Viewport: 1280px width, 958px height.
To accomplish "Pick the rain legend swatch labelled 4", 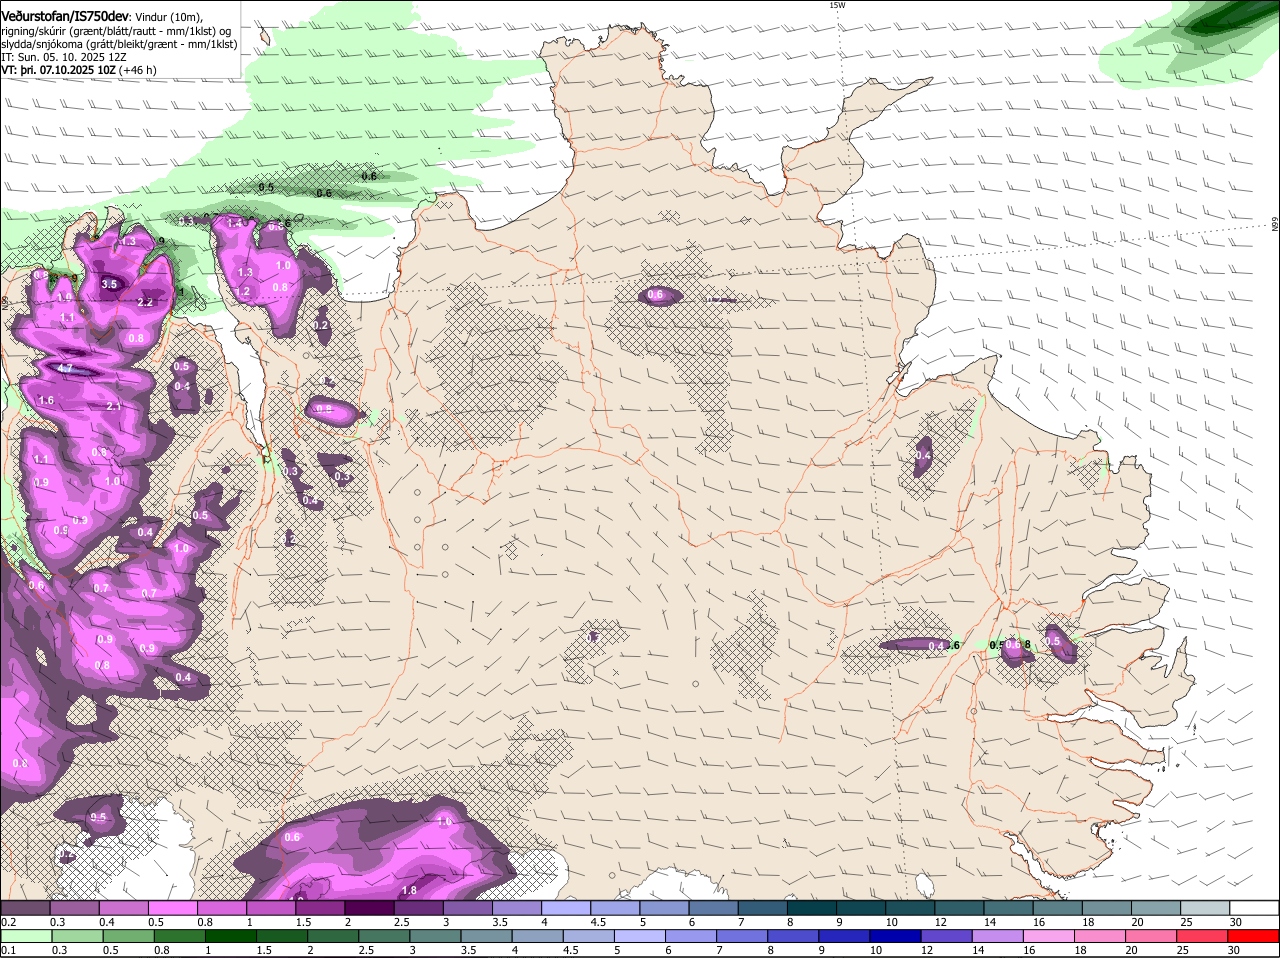I will [540, 936].
